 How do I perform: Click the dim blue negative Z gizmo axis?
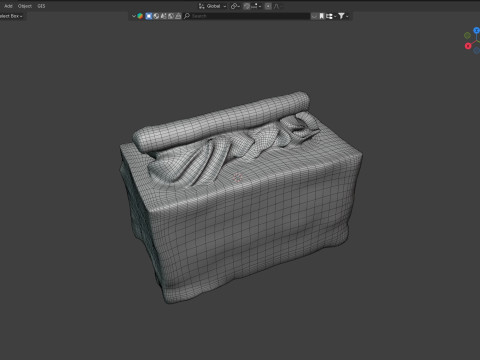pos(477,51)
